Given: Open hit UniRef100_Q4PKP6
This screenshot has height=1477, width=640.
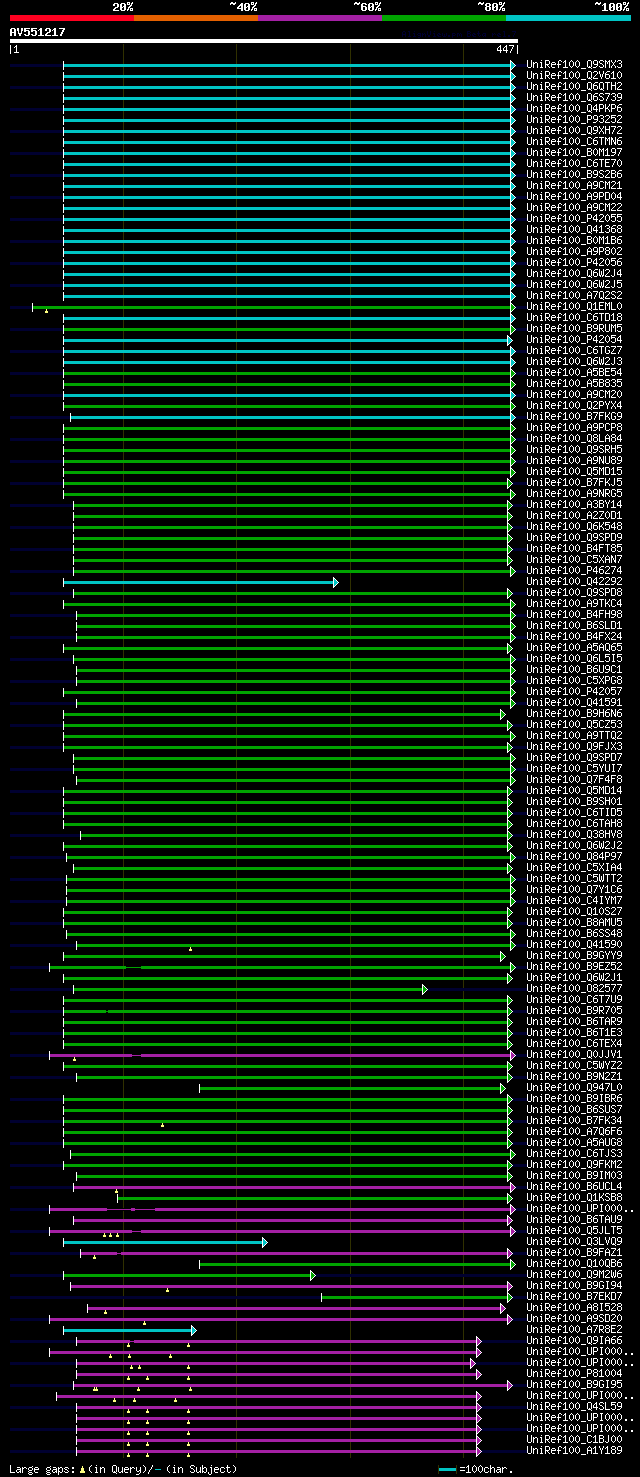Looking at the screenshot, I should pyautogui.click(x=574, y=108).
